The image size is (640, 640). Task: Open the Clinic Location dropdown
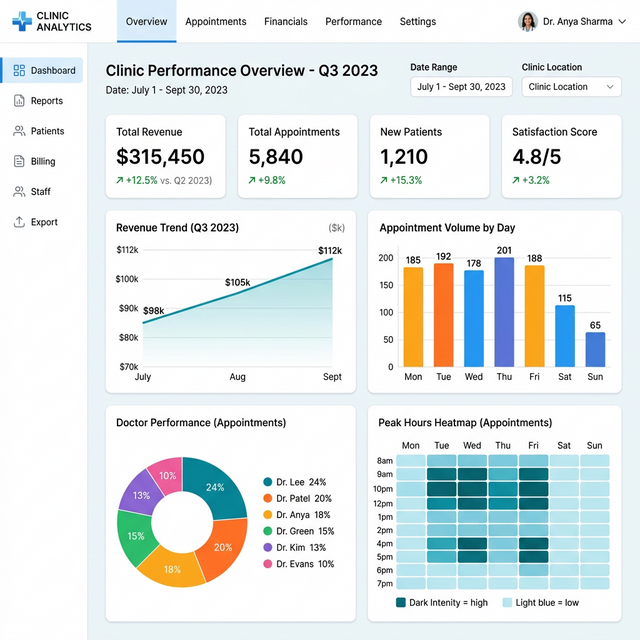point(571,87)
